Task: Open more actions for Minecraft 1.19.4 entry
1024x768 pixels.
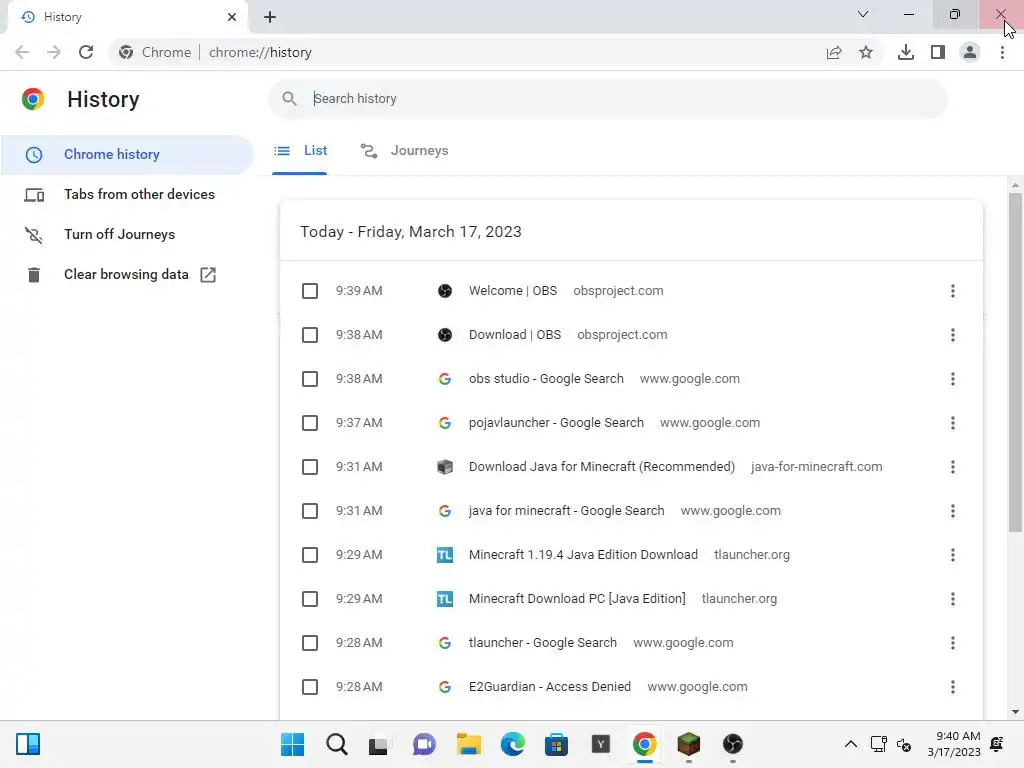Action: click(x=953, y=555)
